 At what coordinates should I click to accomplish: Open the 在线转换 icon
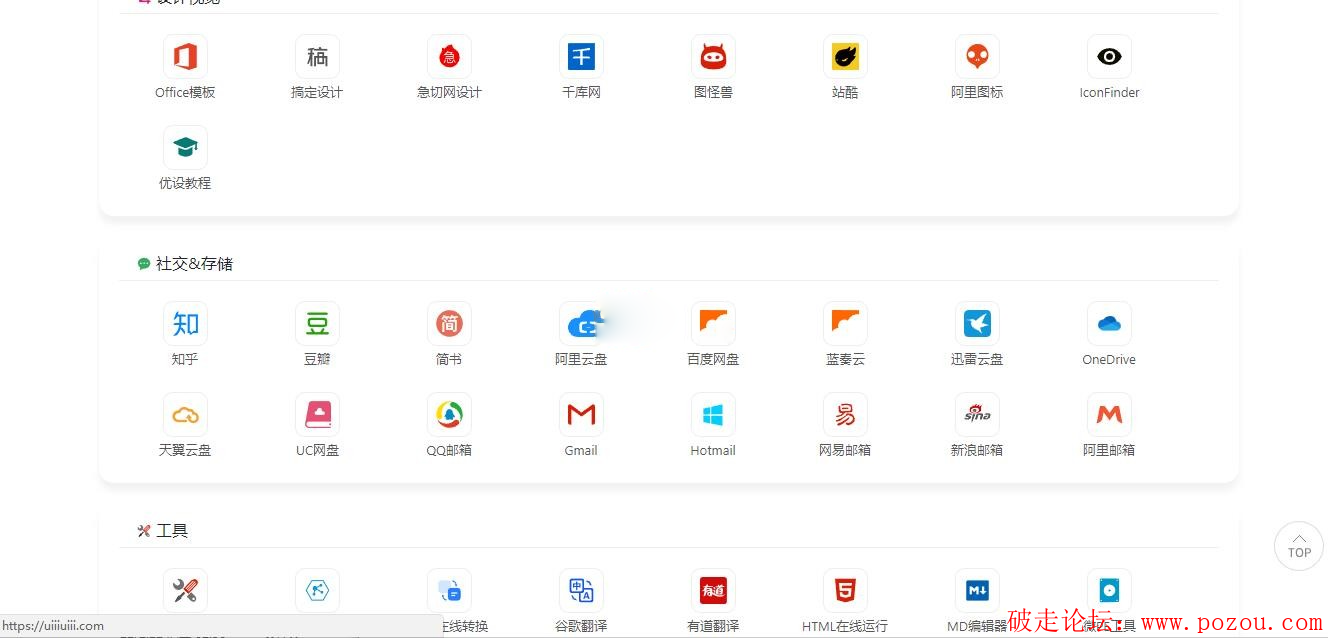pos(449,591)
